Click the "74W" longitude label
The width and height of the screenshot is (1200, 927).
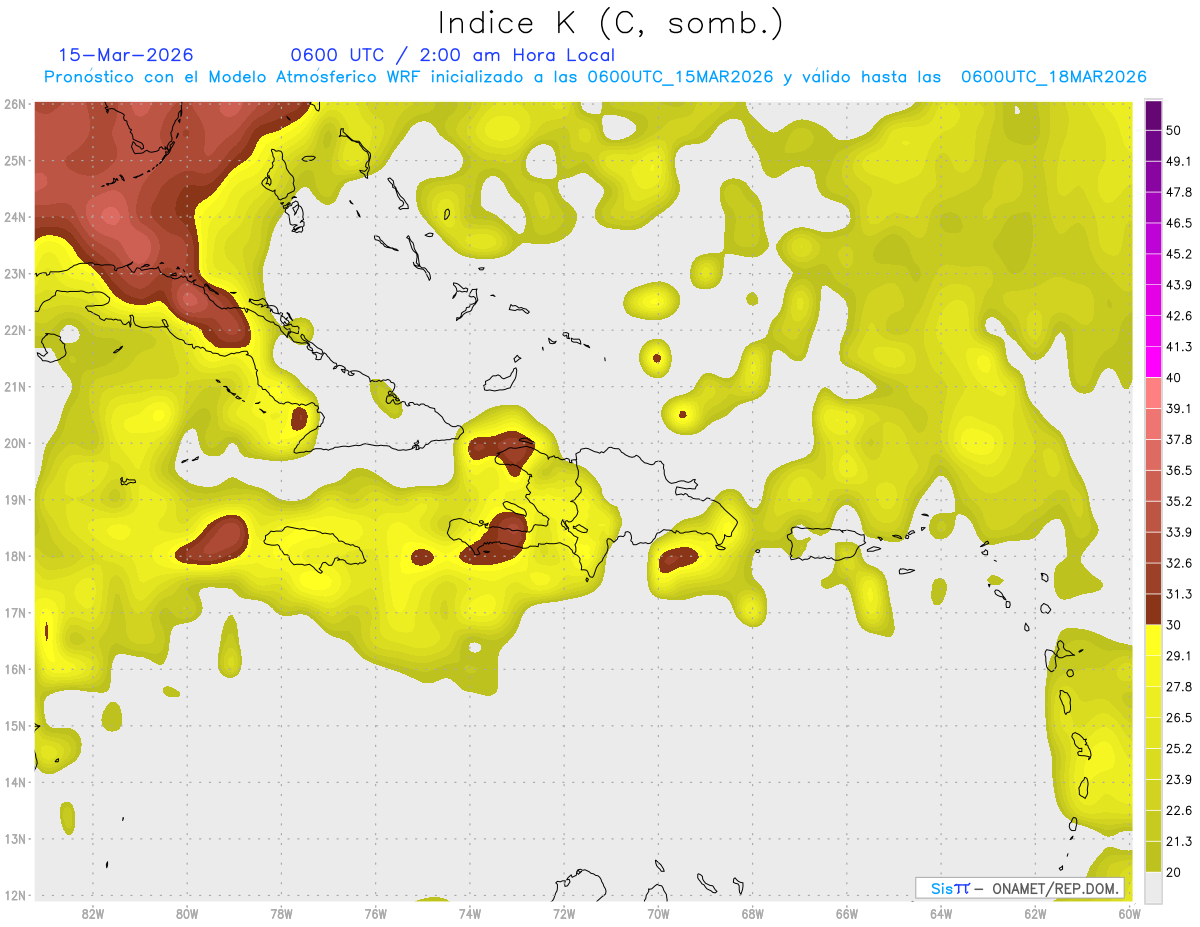[x=470, y=914]
